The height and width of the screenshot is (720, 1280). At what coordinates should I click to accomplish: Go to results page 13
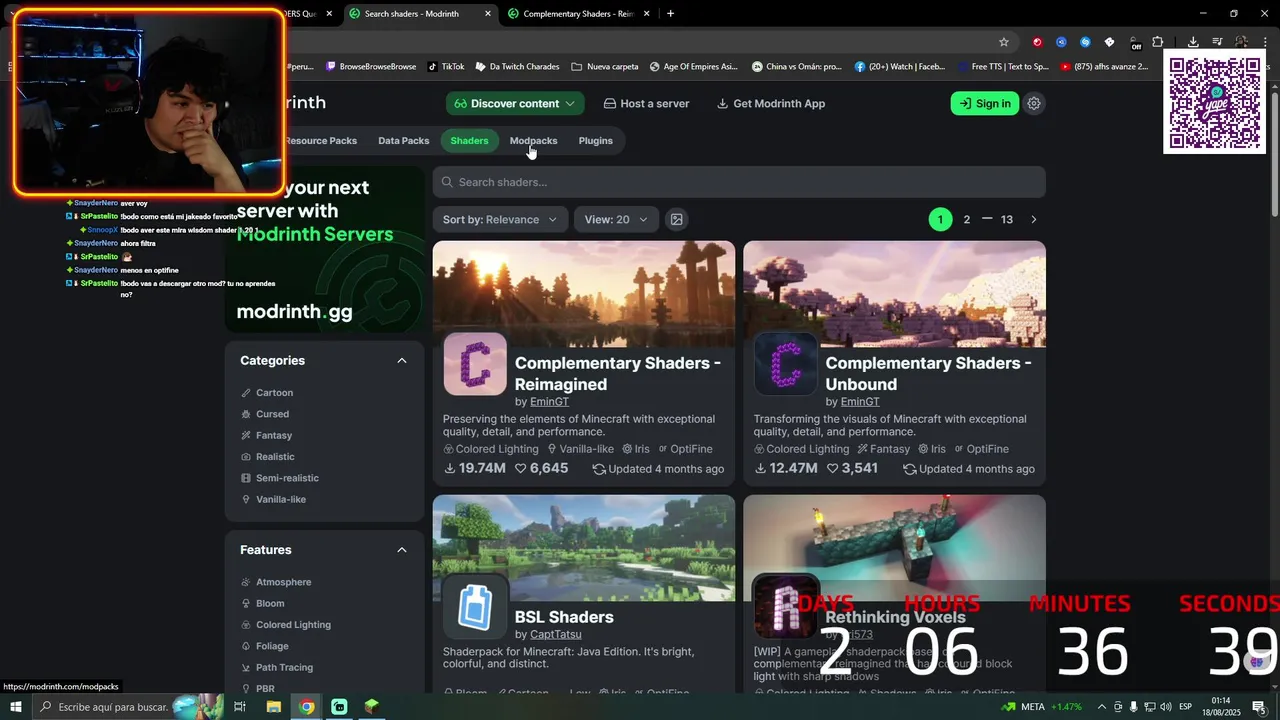click(x=1007, y=219)
